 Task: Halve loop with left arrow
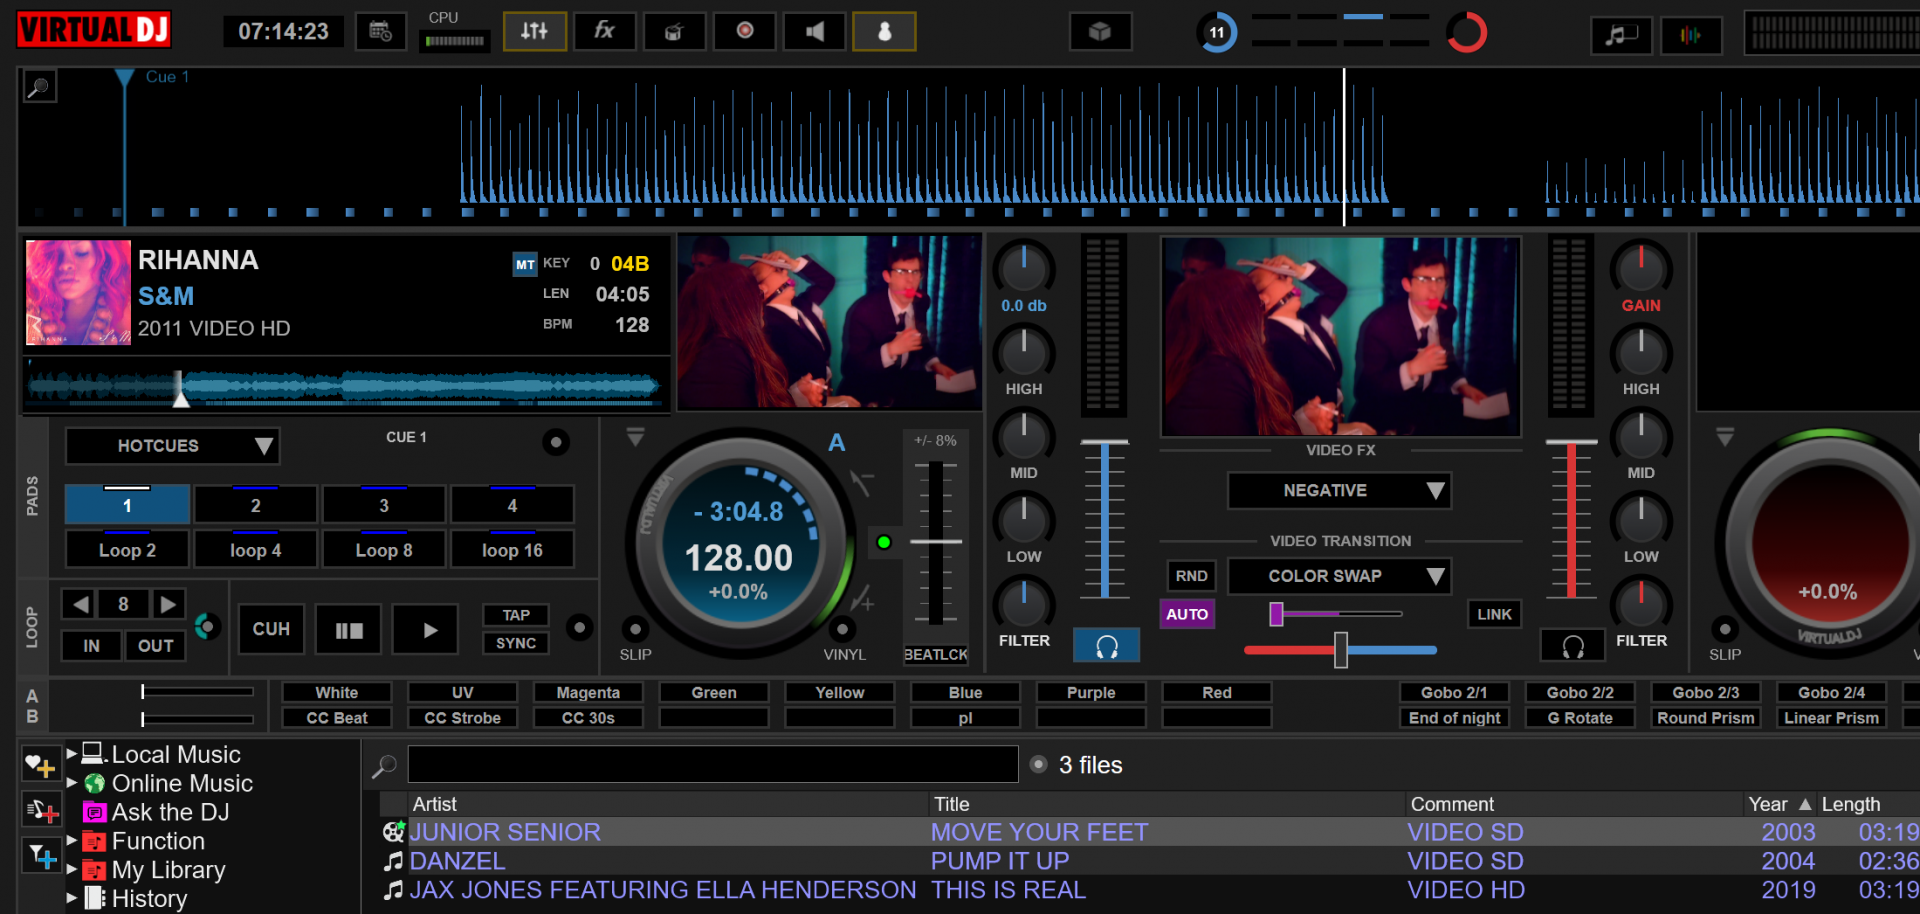tap(81, 604)
